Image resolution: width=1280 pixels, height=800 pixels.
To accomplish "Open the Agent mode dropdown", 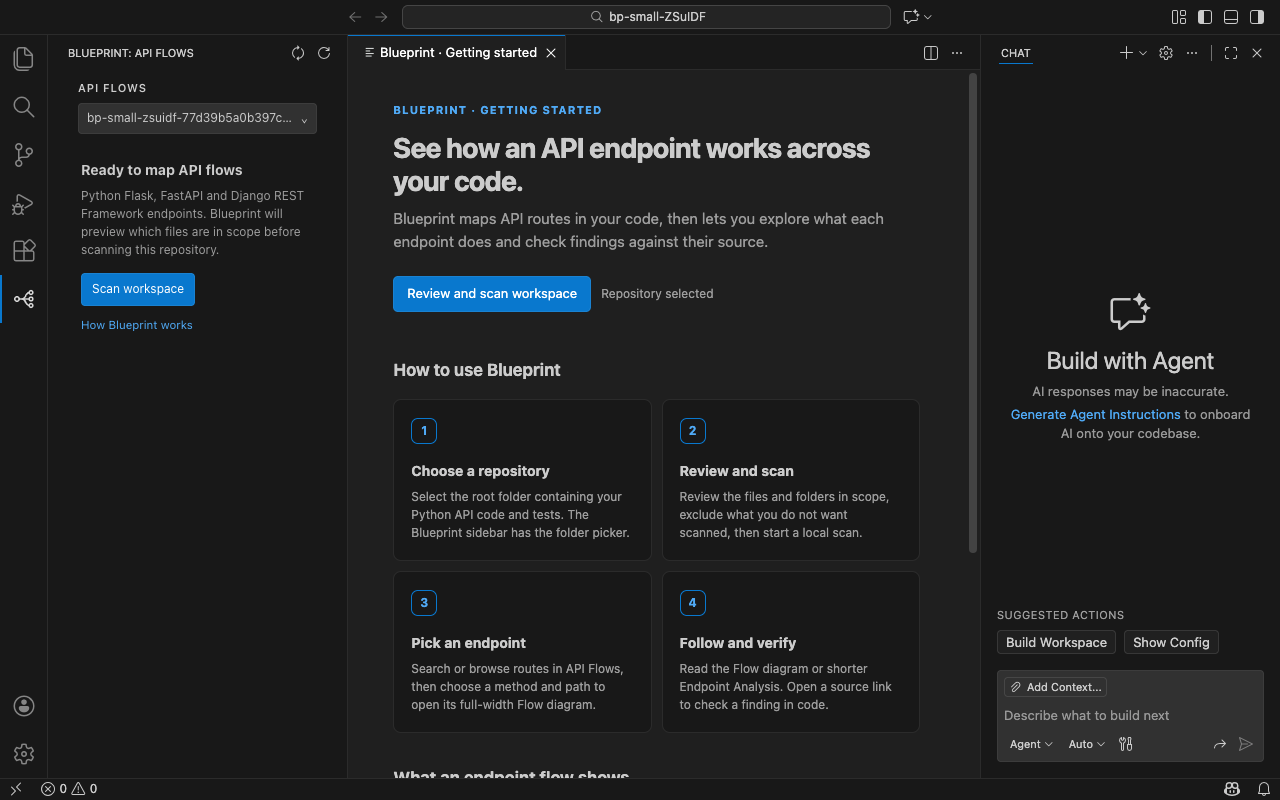I will click(x=1031, y=744).
